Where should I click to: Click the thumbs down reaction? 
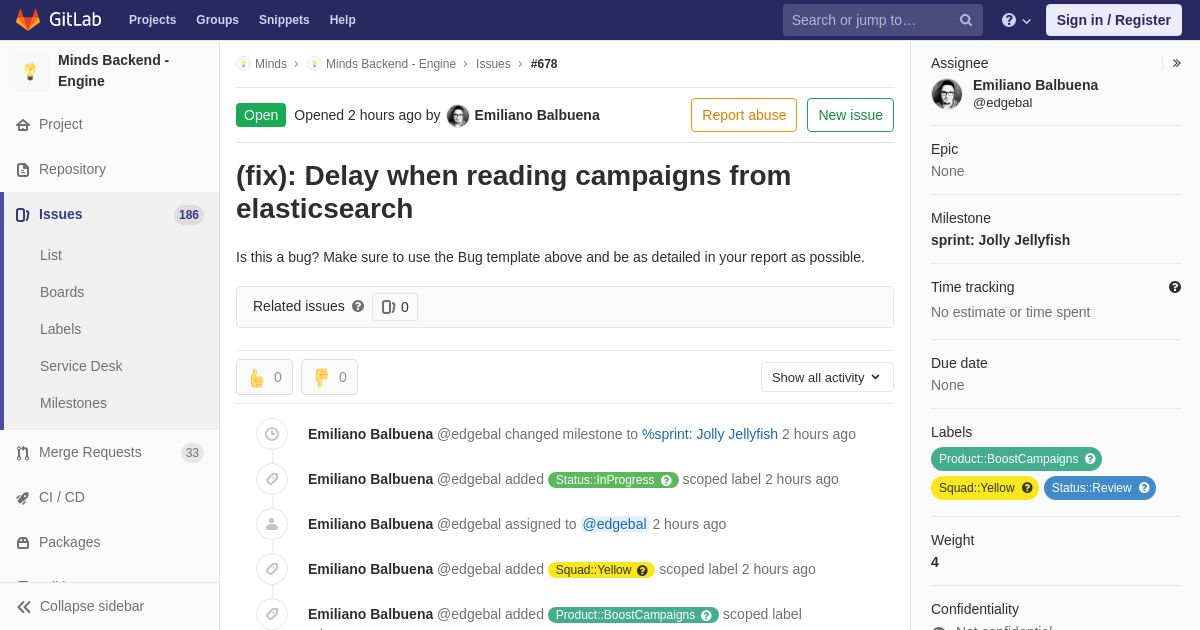[x=329, y=377]
